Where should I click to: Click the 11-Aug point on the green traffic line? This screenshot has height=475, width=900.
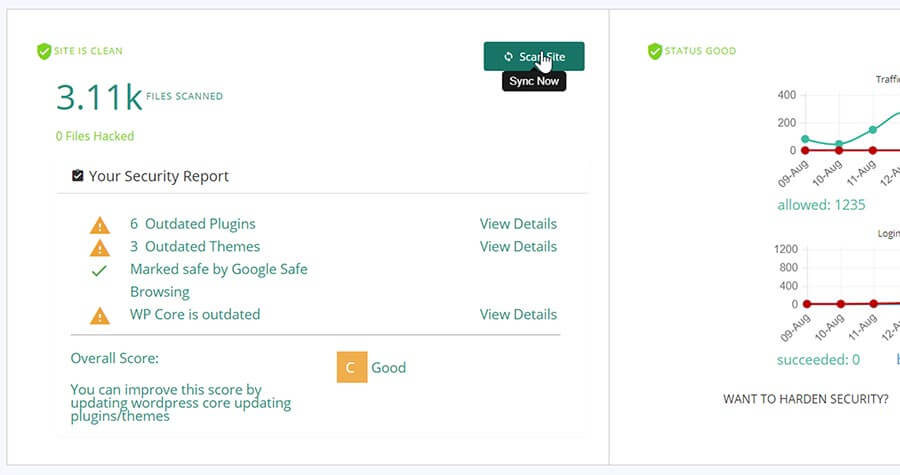coord(873,130)
